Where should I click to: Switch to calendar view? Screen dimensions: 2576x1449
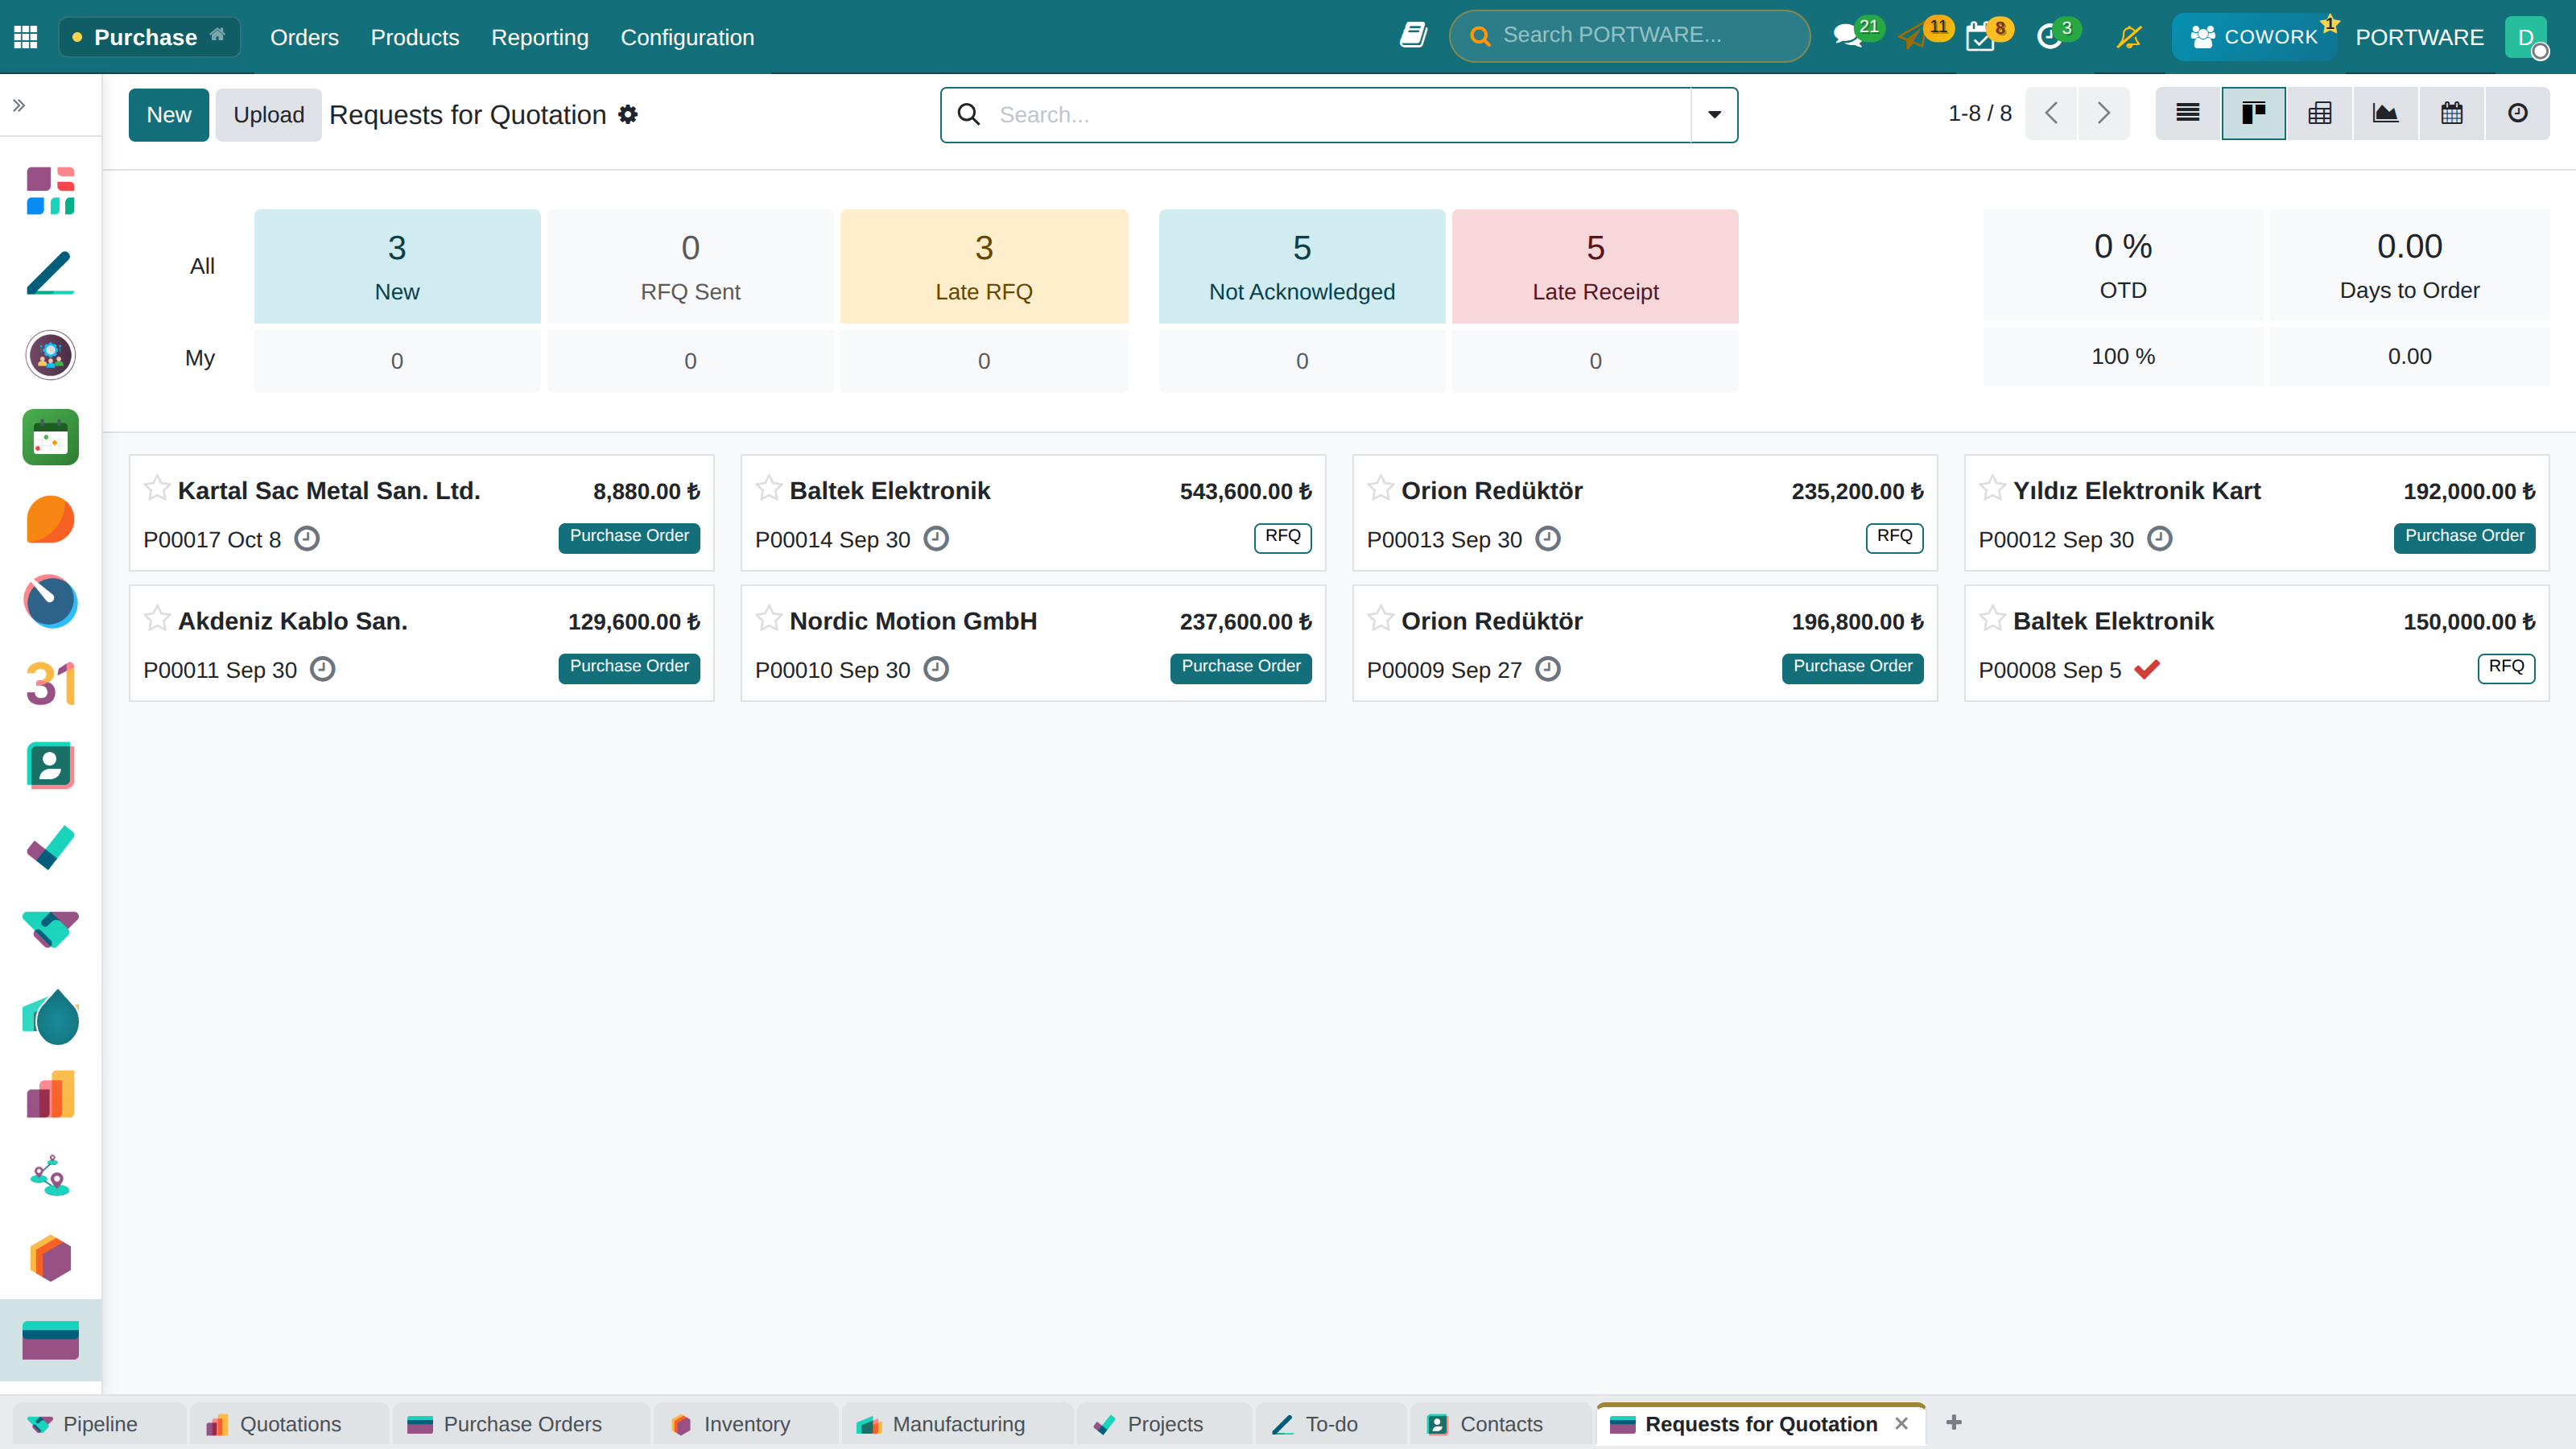(2452, 113)
